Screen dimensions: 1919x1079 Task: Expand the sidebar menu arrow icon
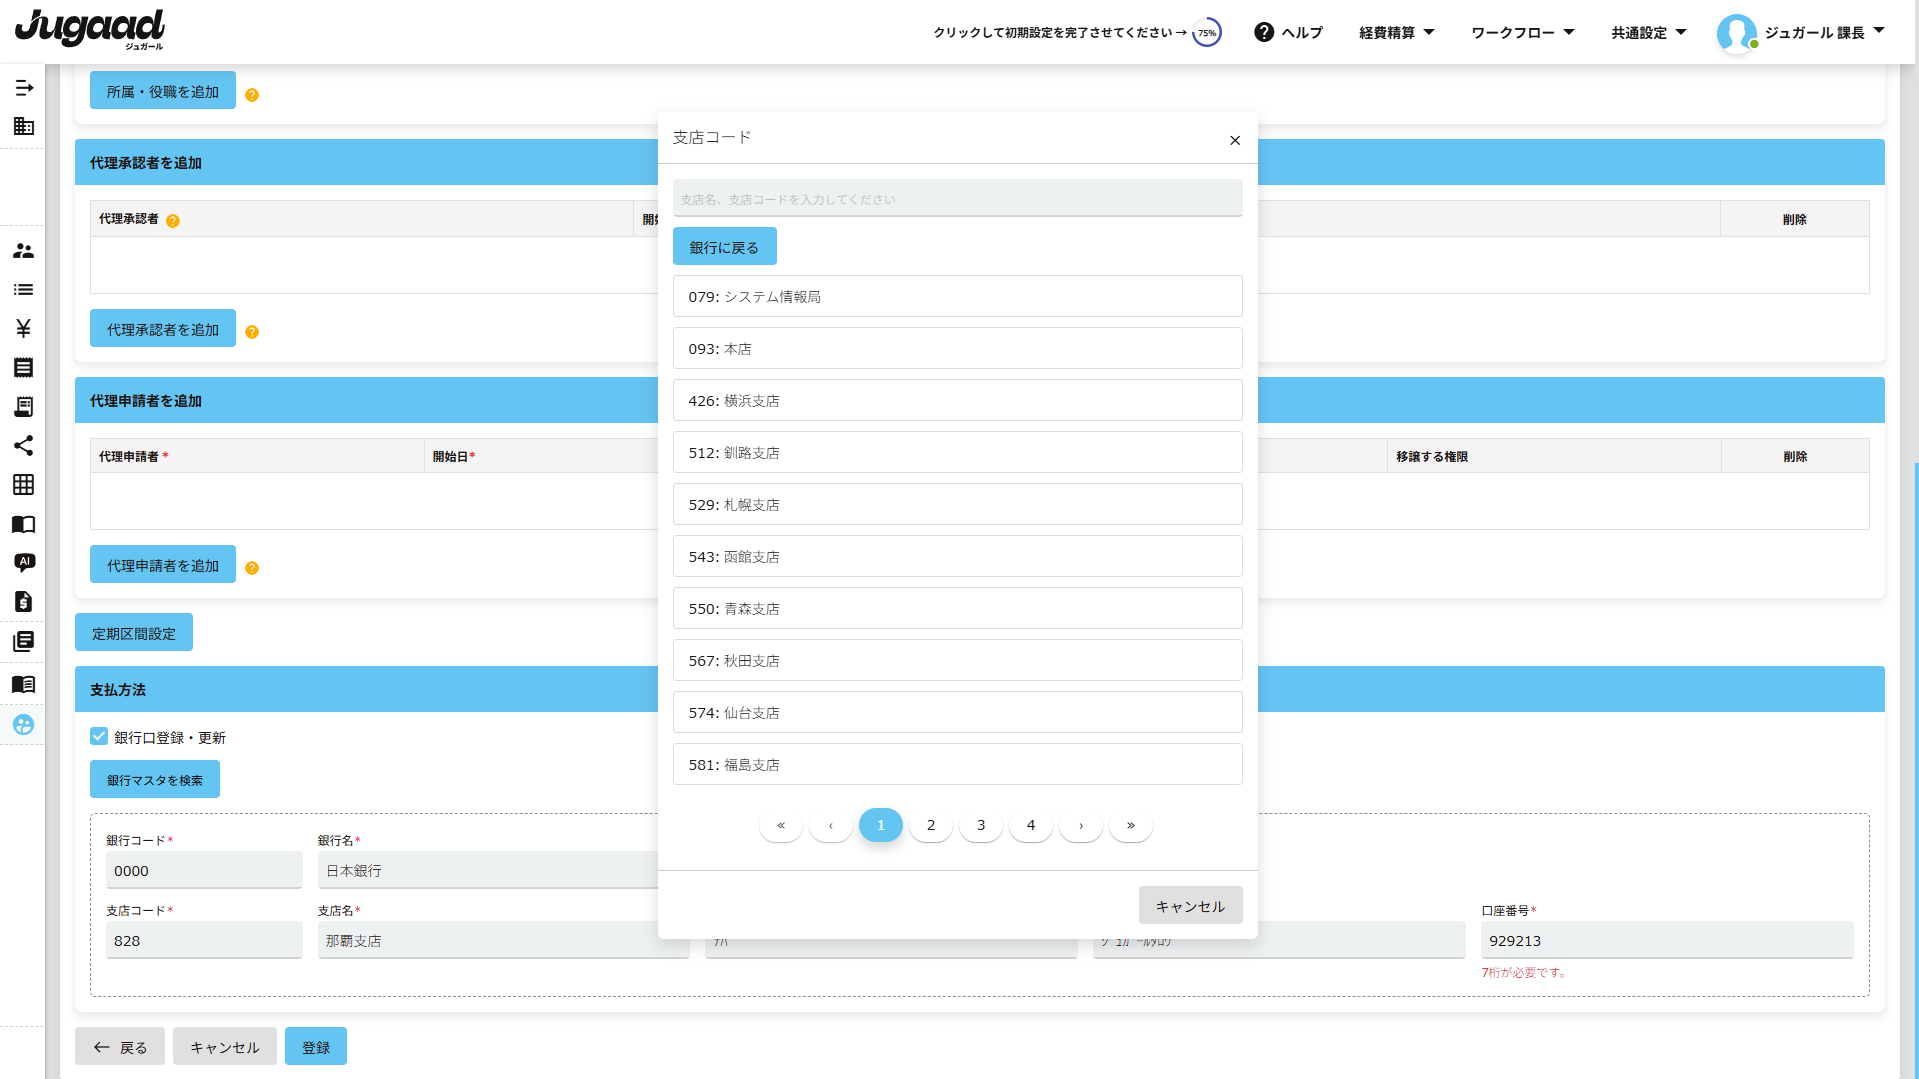tap(24, 88)
